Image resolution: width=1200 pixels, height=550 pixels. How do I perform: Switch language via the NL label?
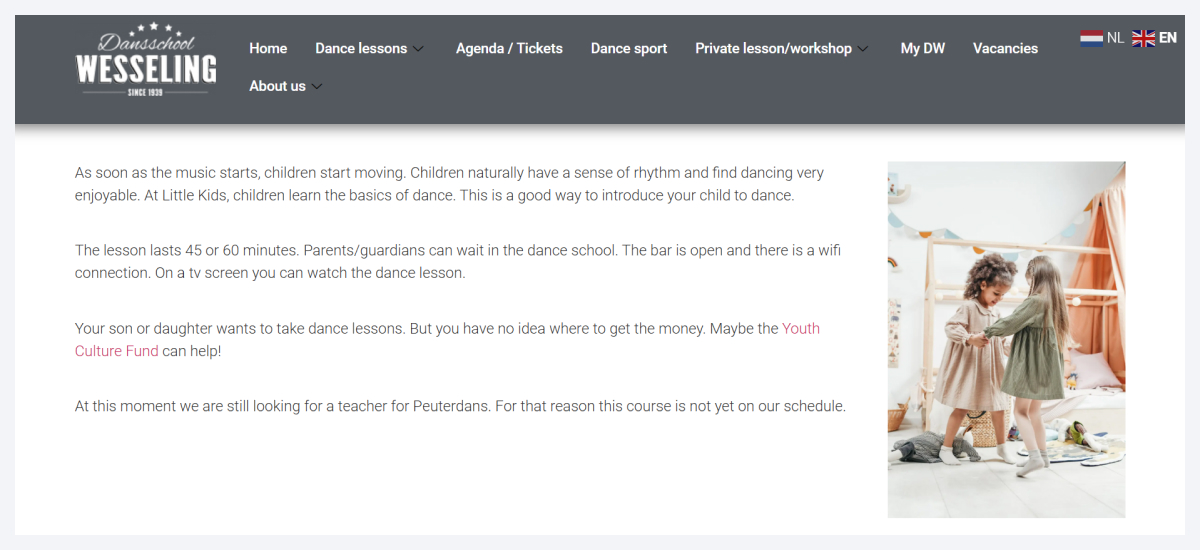[x=1115, y=38]
